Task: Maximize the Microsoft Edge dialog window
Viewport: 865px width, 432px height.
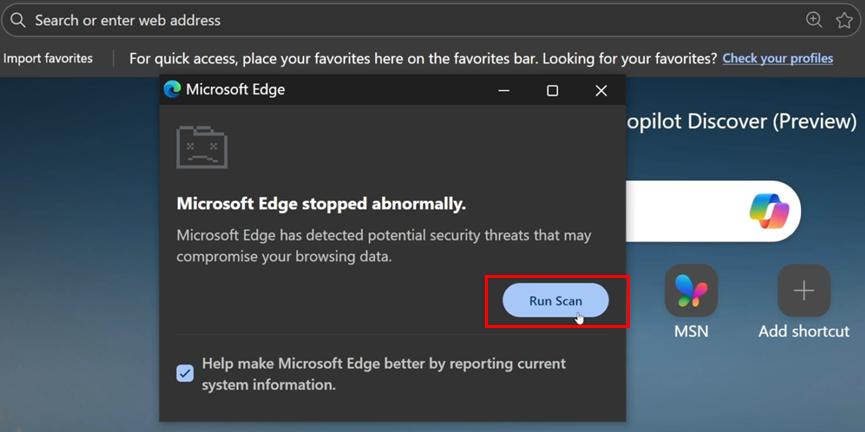Action: [552, 90]
